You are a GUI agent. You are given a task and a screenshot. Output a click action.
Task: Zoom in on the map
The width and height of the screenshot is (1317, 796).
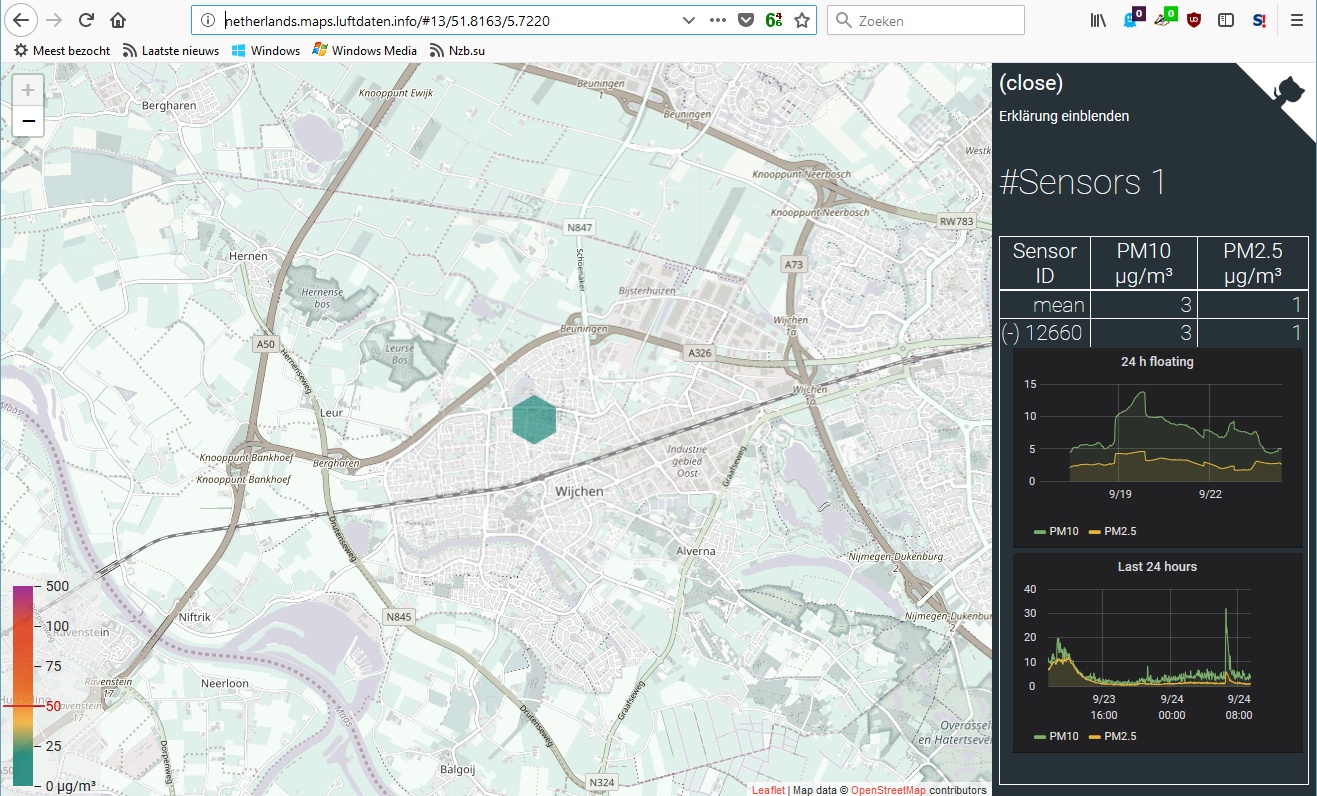[28, 90]
